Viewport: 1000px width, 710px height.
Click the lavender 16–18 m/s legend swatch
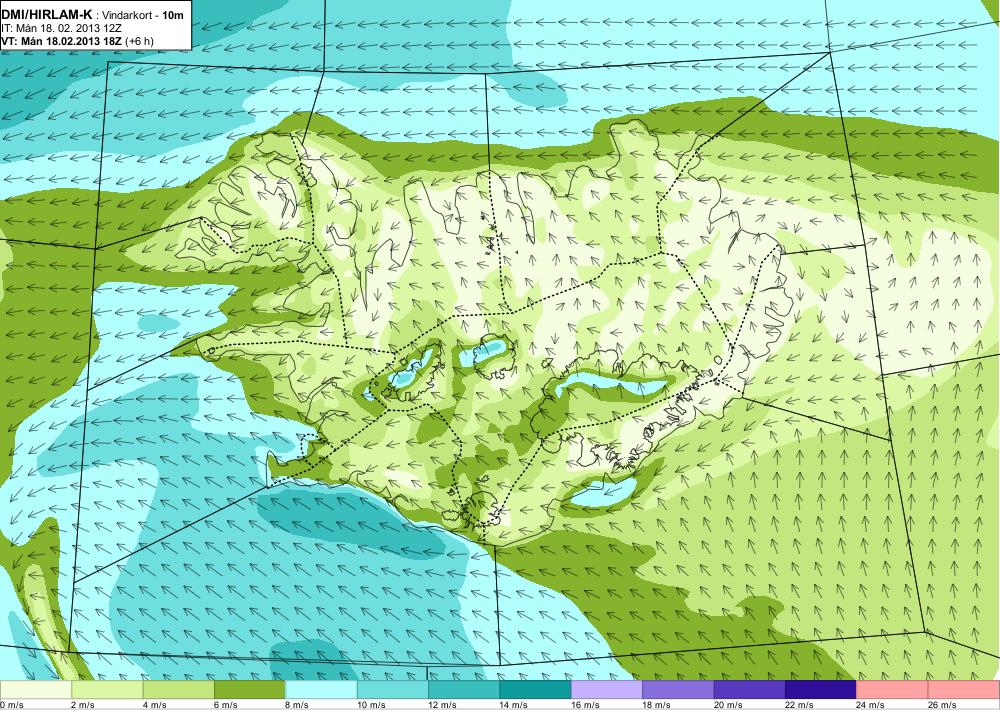tap(607, 690)
